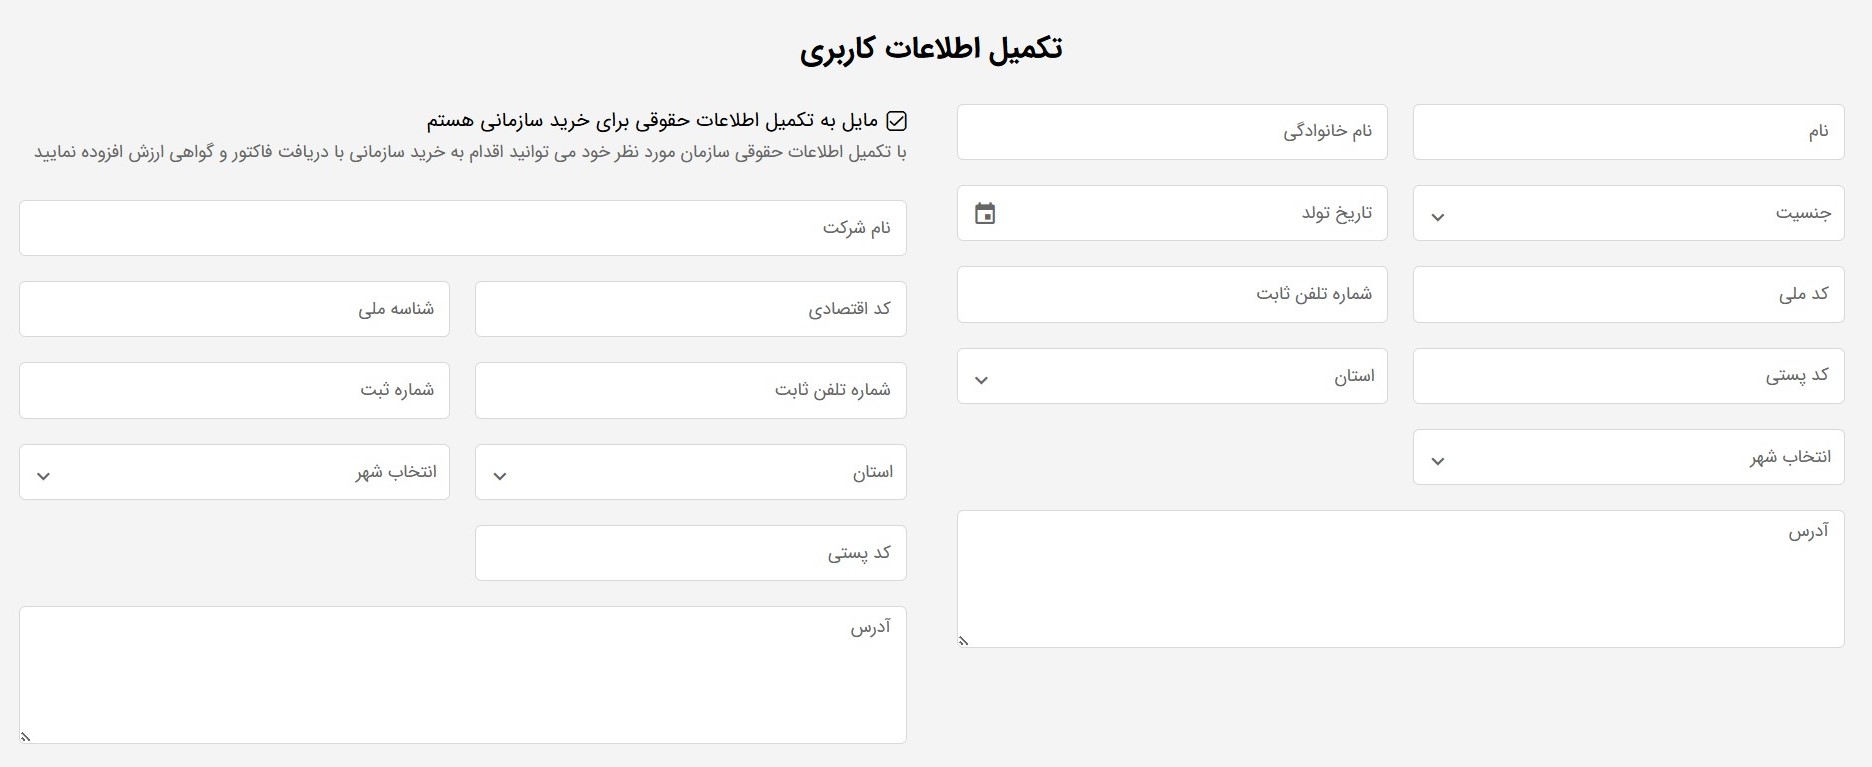Open the company province (استان) dropdown

pos(690,472)
